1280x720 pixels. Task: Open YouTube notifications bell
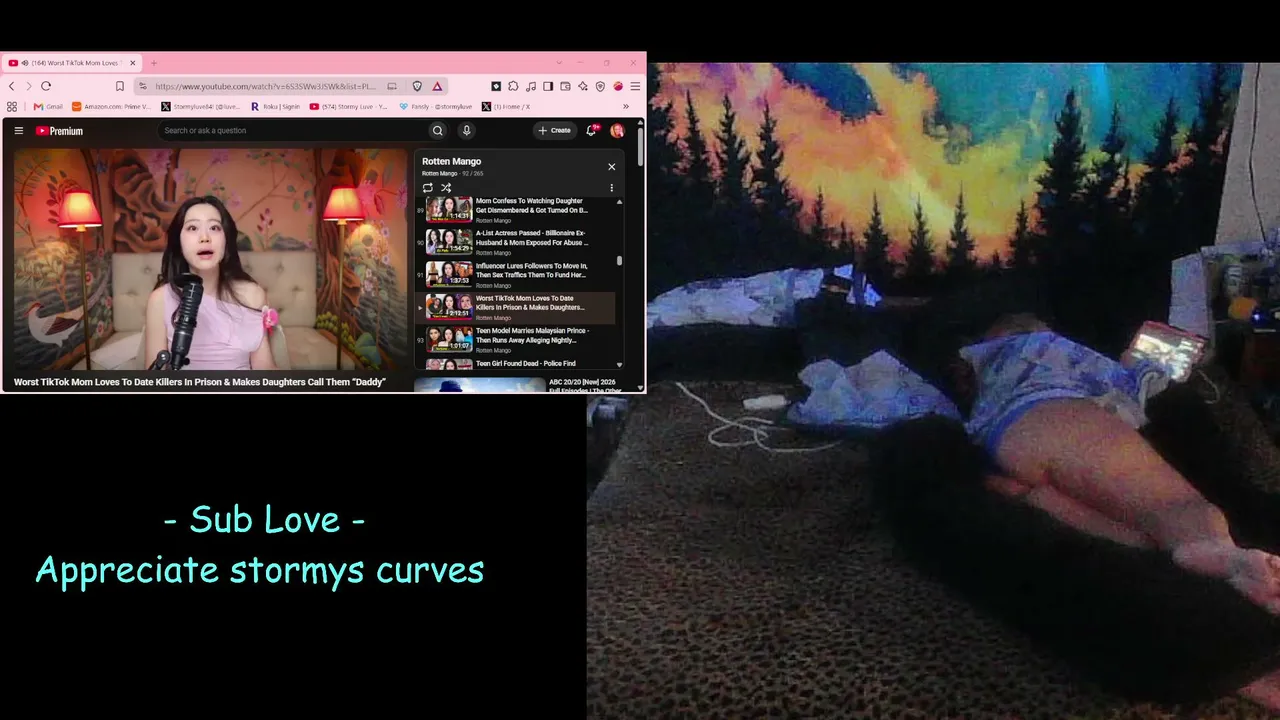click(x=591, y=130)
